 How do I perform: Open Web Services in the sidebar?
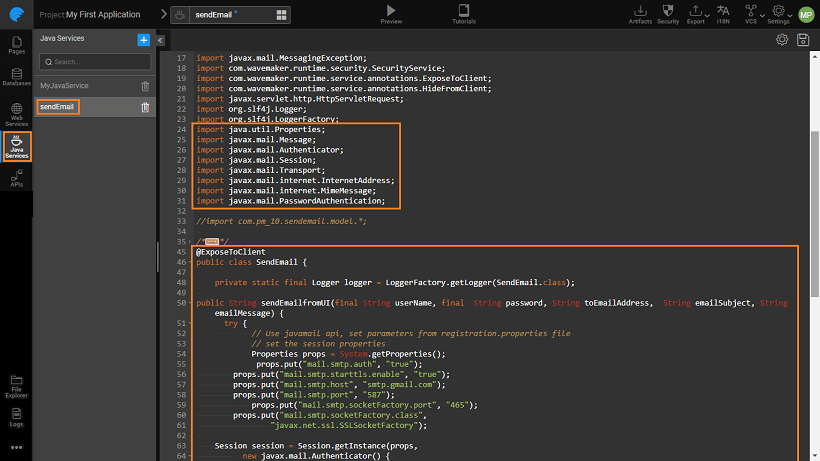[16, 114]
